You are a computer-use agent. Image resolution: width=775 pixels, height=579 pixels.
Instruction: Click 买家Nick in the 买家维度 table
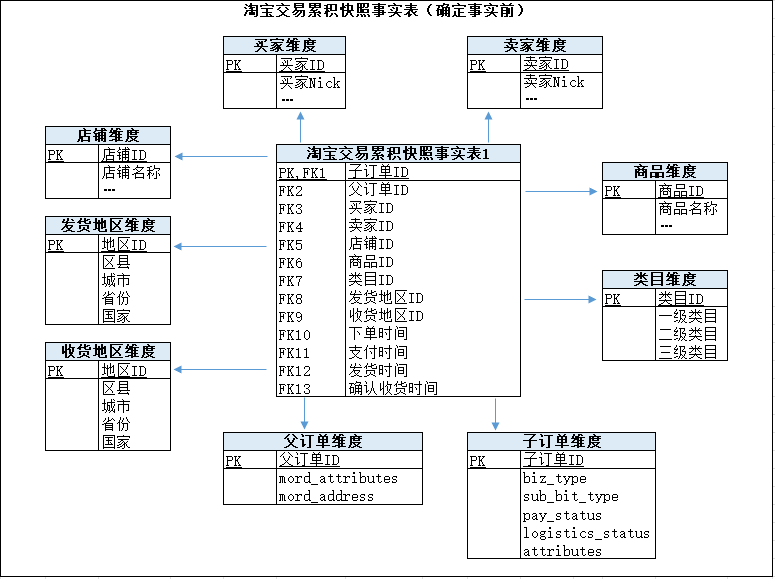[310, 83]
